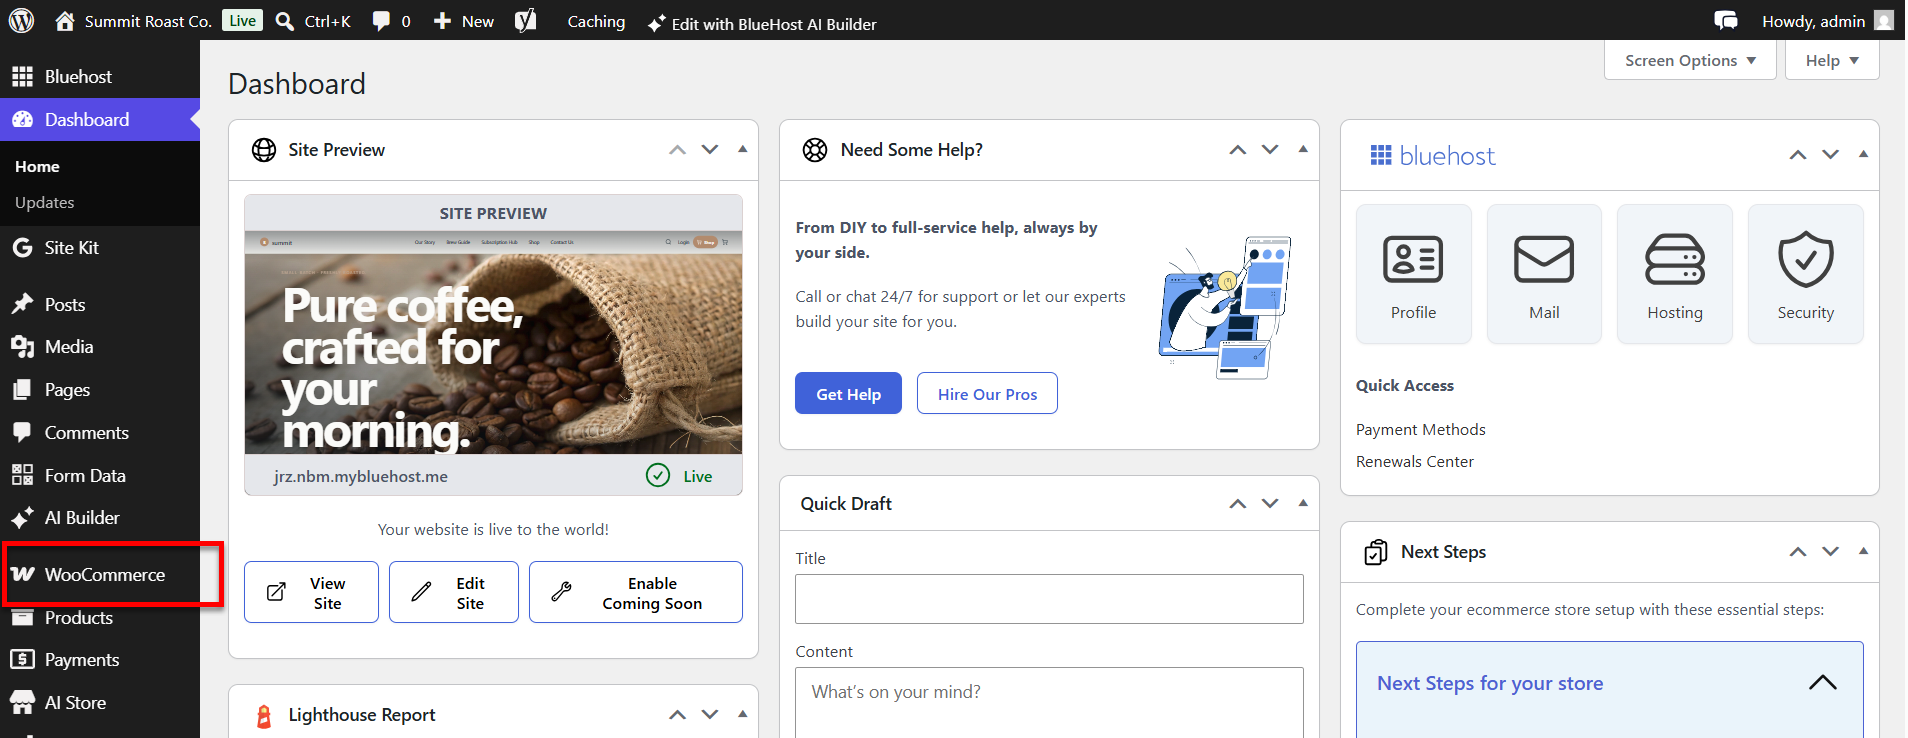Viewport: 1908px width, 738px height.
Task: Click the site preview coffee thumbnail
Action: (x=493, y=343)
